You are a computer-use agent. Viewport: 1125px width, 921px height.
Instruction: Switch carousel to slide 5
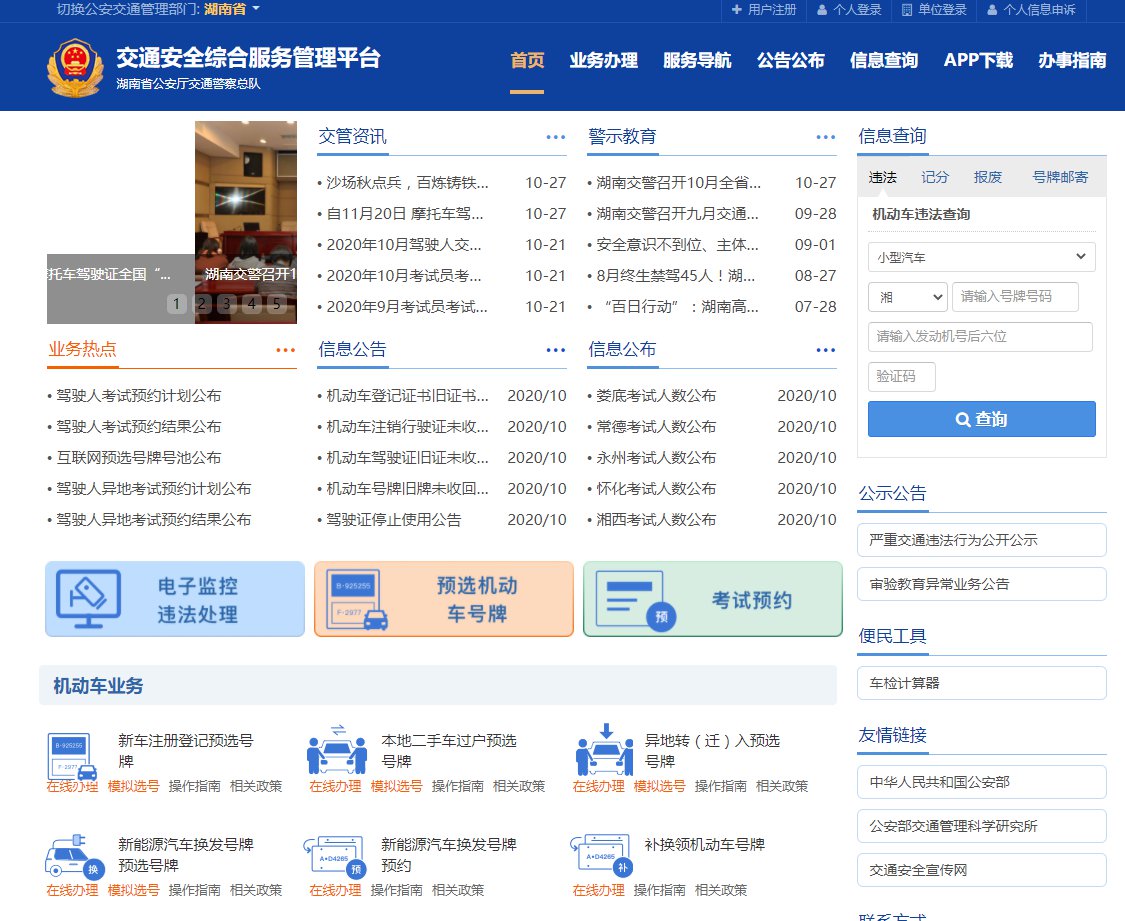point(276,304)
